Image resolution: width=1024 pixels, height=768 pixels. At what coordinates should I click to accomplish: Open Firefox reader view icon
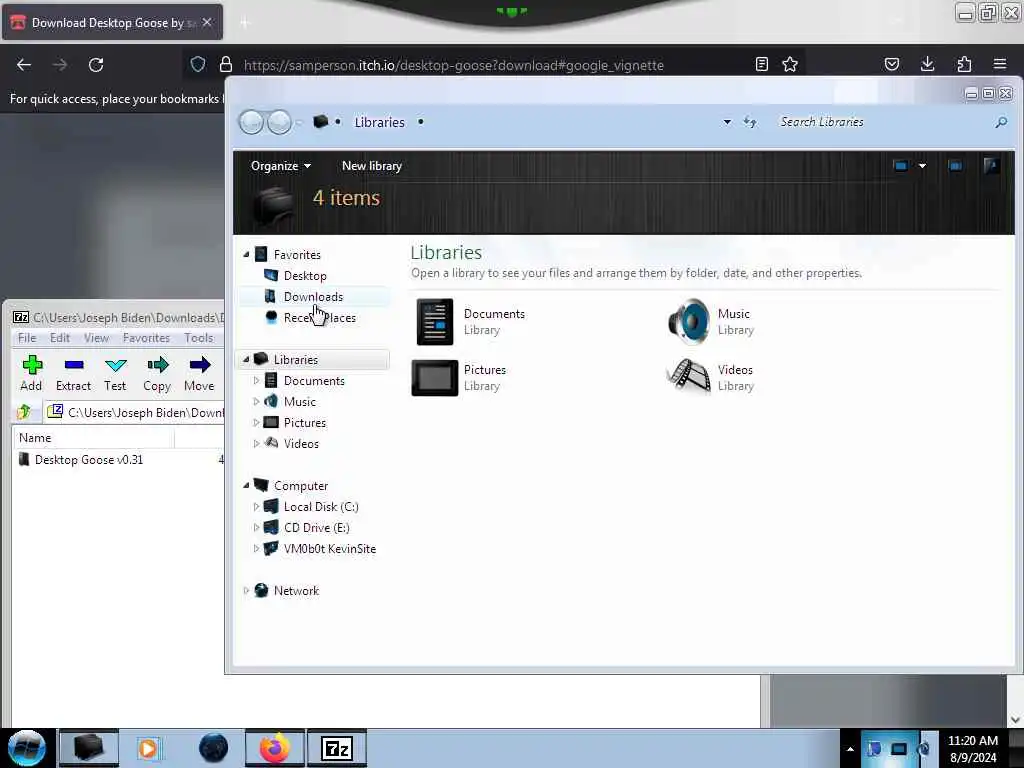[761, 64]
